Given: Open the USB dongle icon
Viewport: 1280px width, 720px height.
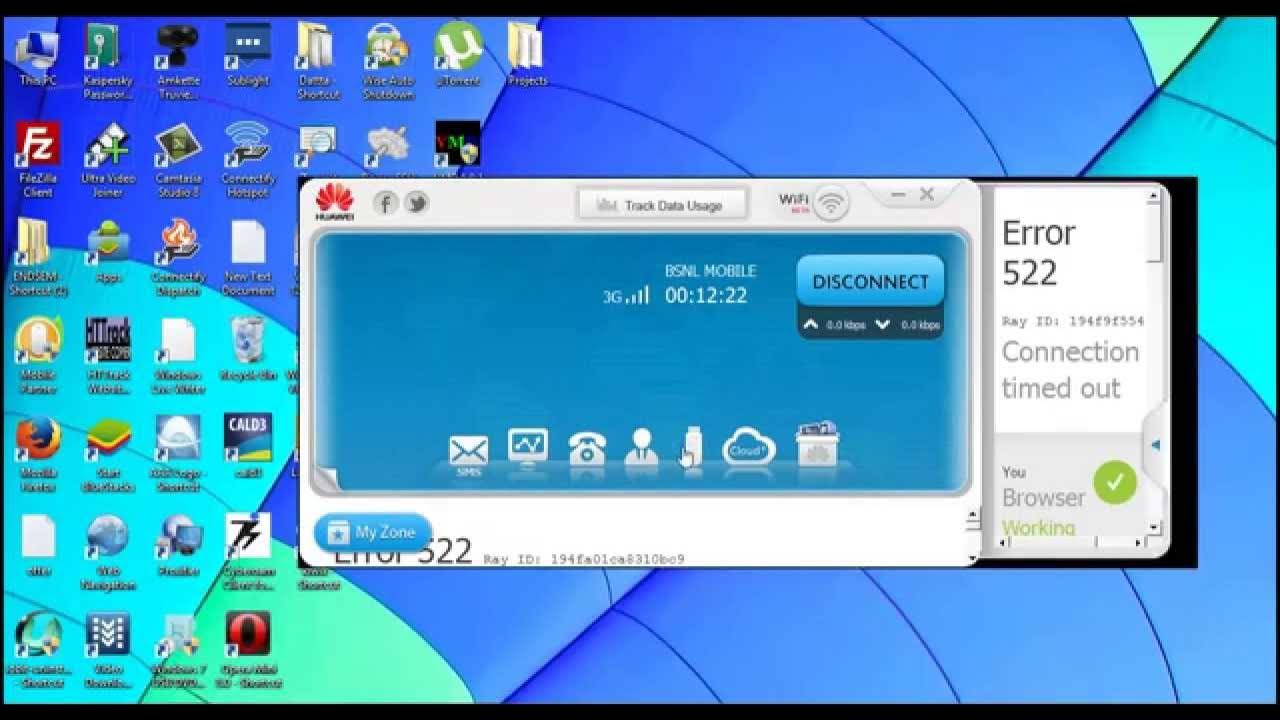Looking at the screenshot, I should coord(692,448).
